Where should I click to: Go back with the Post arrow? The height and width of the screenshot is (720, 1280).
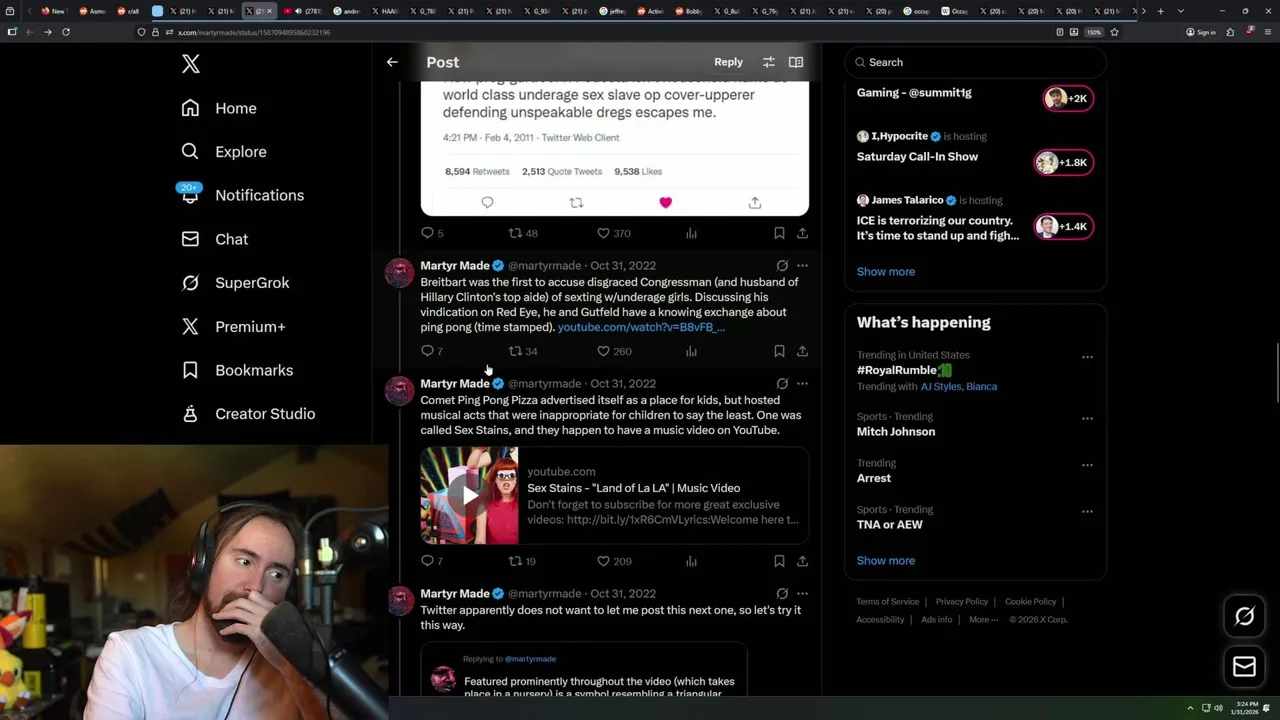click(392, 62)
